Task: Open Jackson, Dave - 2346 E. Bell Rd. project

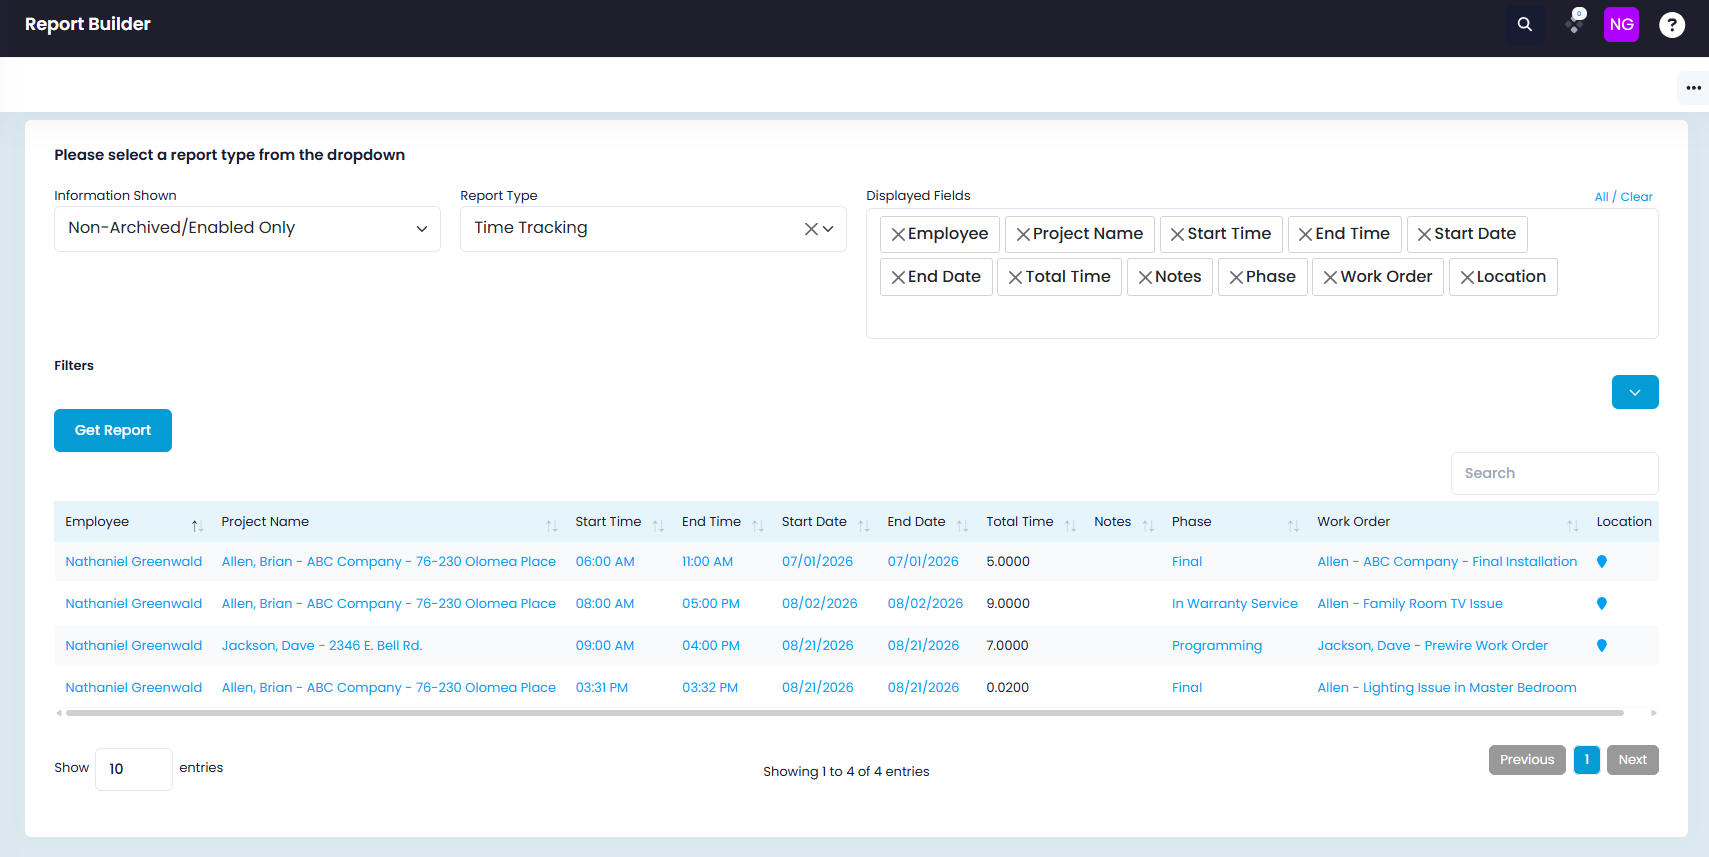Action: point(322,646)
